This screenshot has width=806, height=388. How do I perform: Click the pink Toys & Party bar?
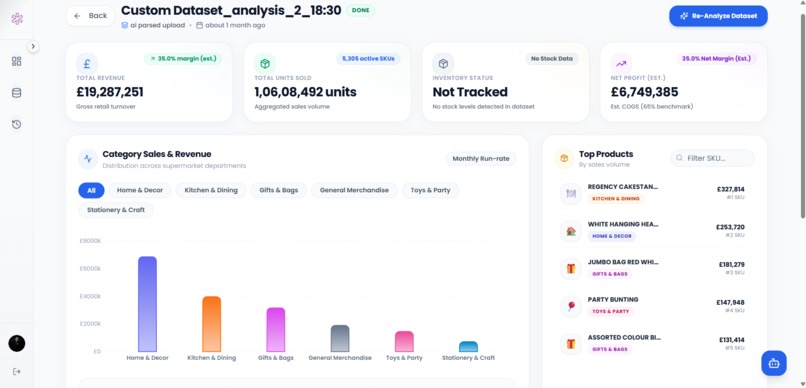click(x=404, y=342)
